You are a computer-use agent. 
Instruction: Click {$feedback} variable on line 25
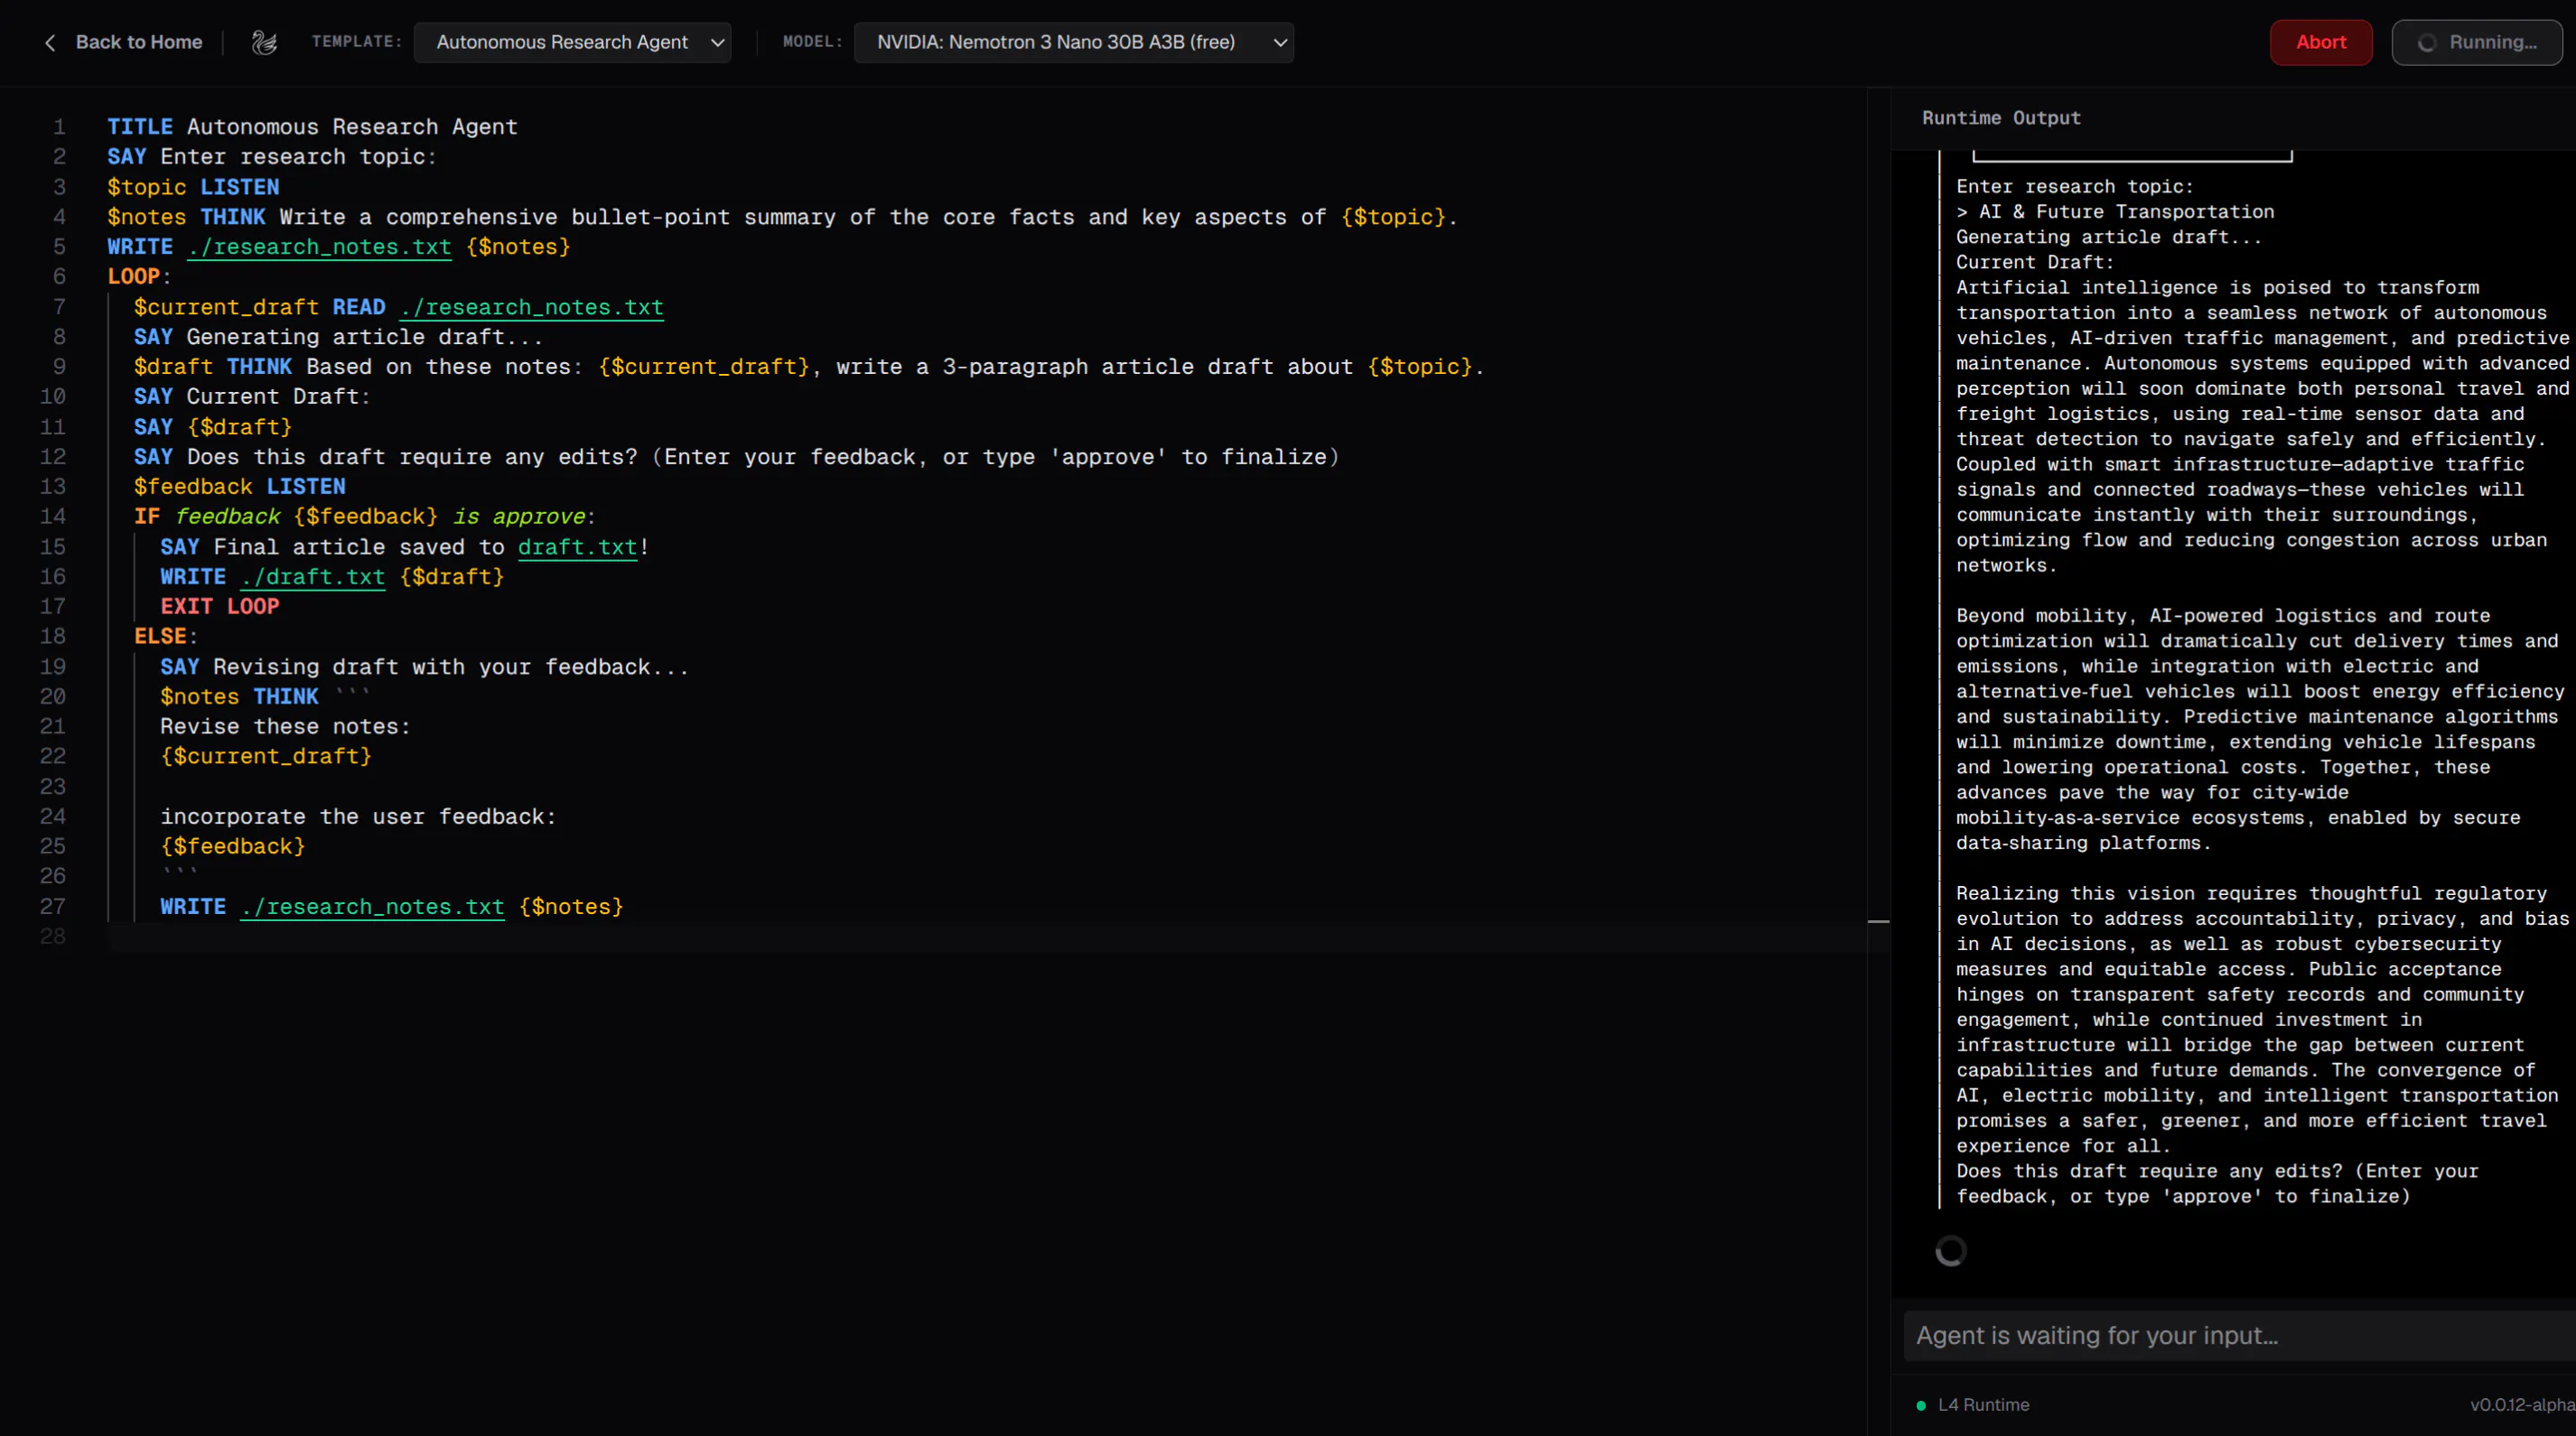(233, 847)
